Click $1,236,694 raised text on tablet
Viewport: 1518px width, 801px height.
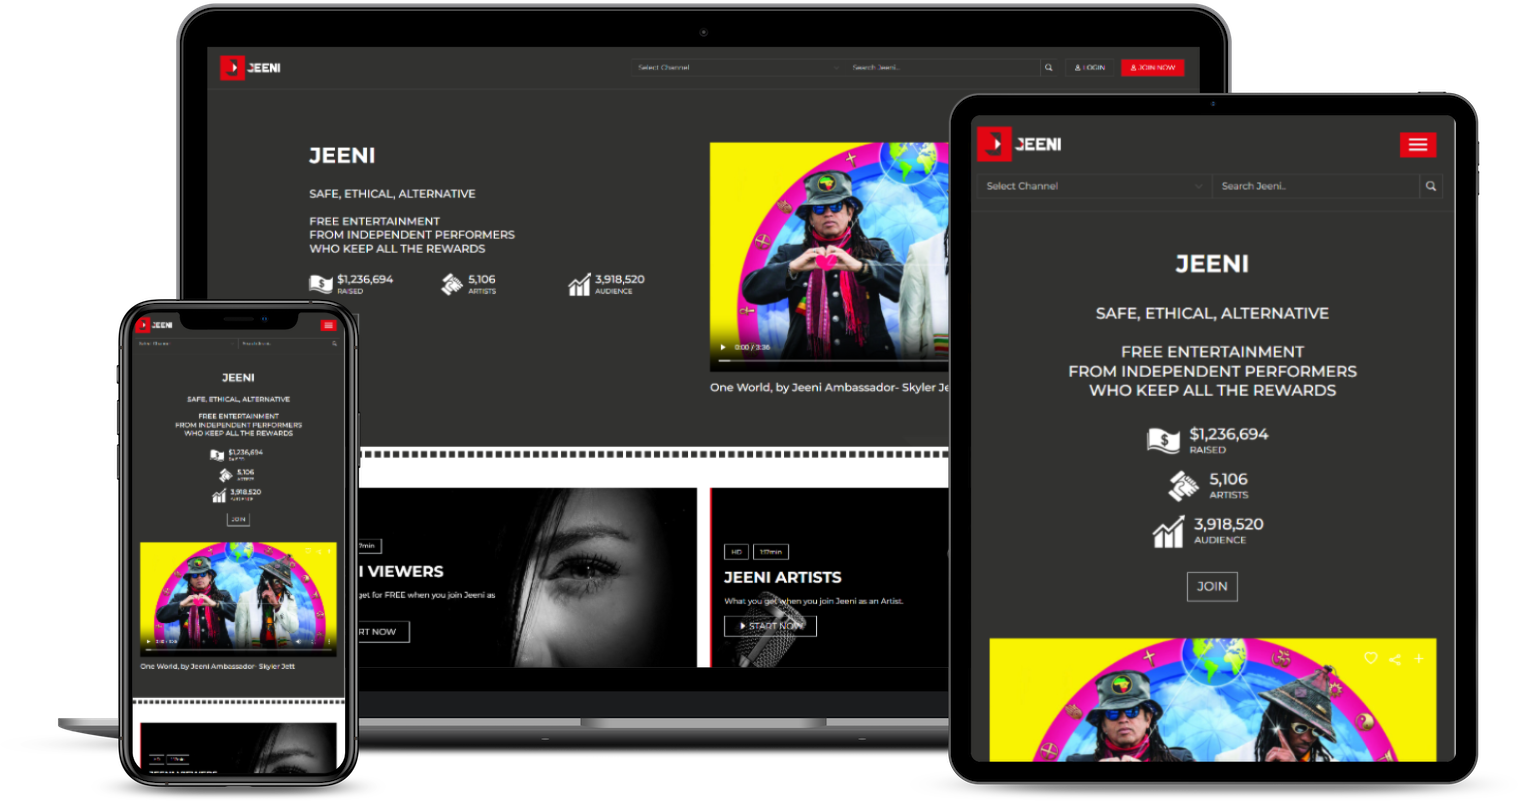(1229, 434)
